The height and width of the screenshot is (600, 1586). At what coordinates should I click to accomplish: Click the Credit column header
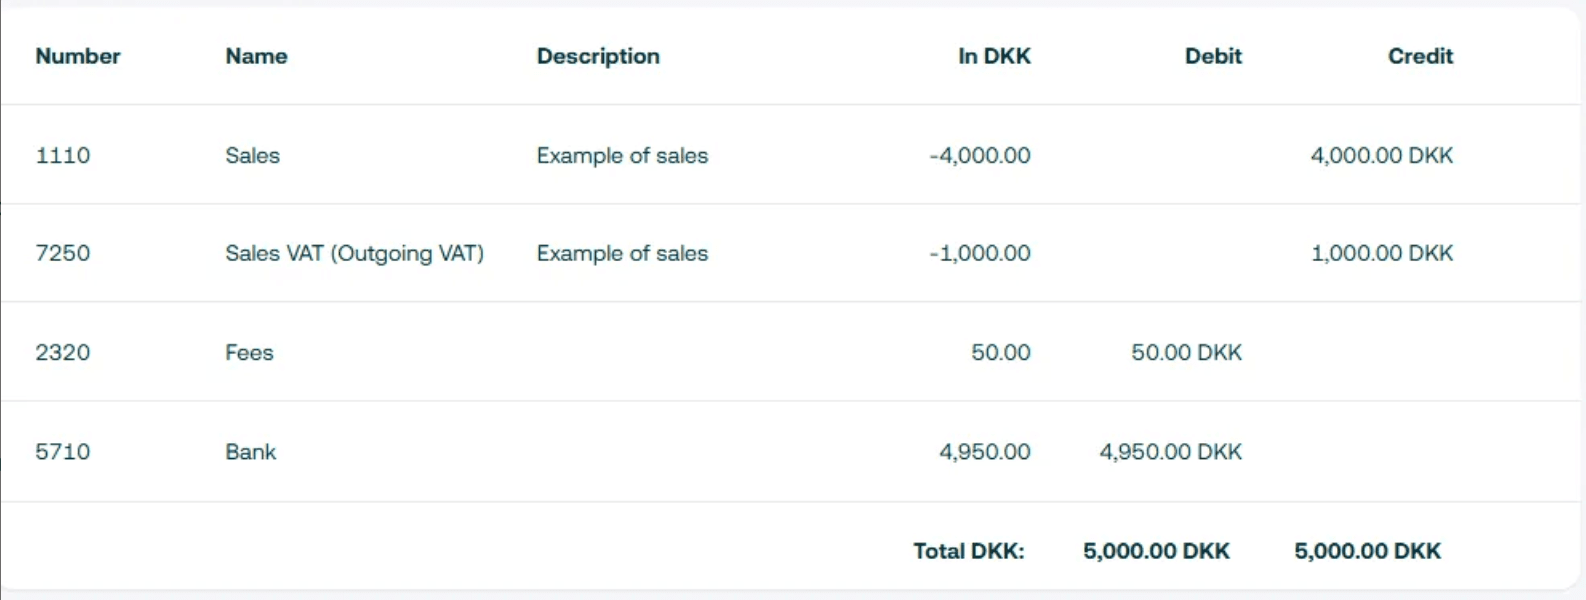[1420, 56]
